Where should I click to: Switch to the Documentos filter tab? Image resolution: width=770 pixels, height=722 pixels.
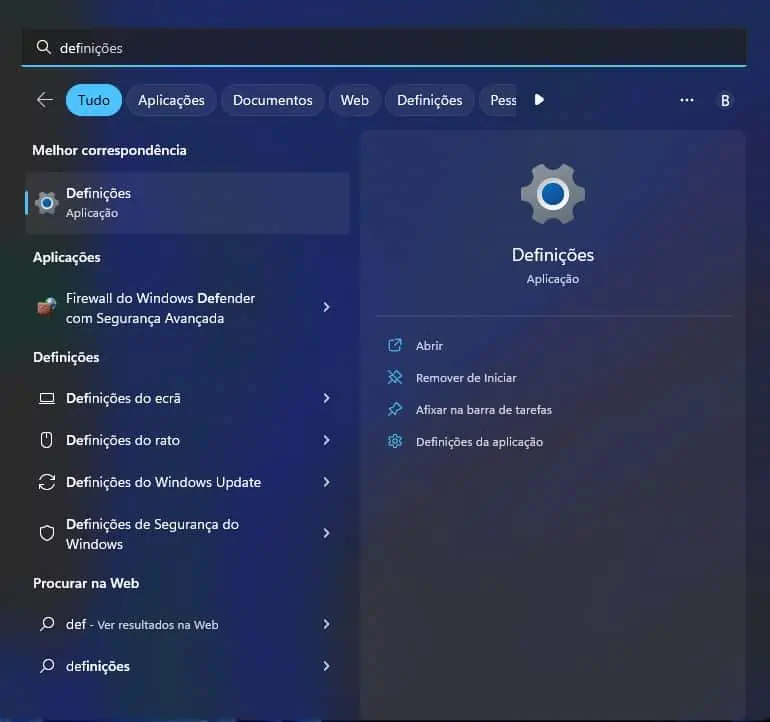(x=273, y=100)
